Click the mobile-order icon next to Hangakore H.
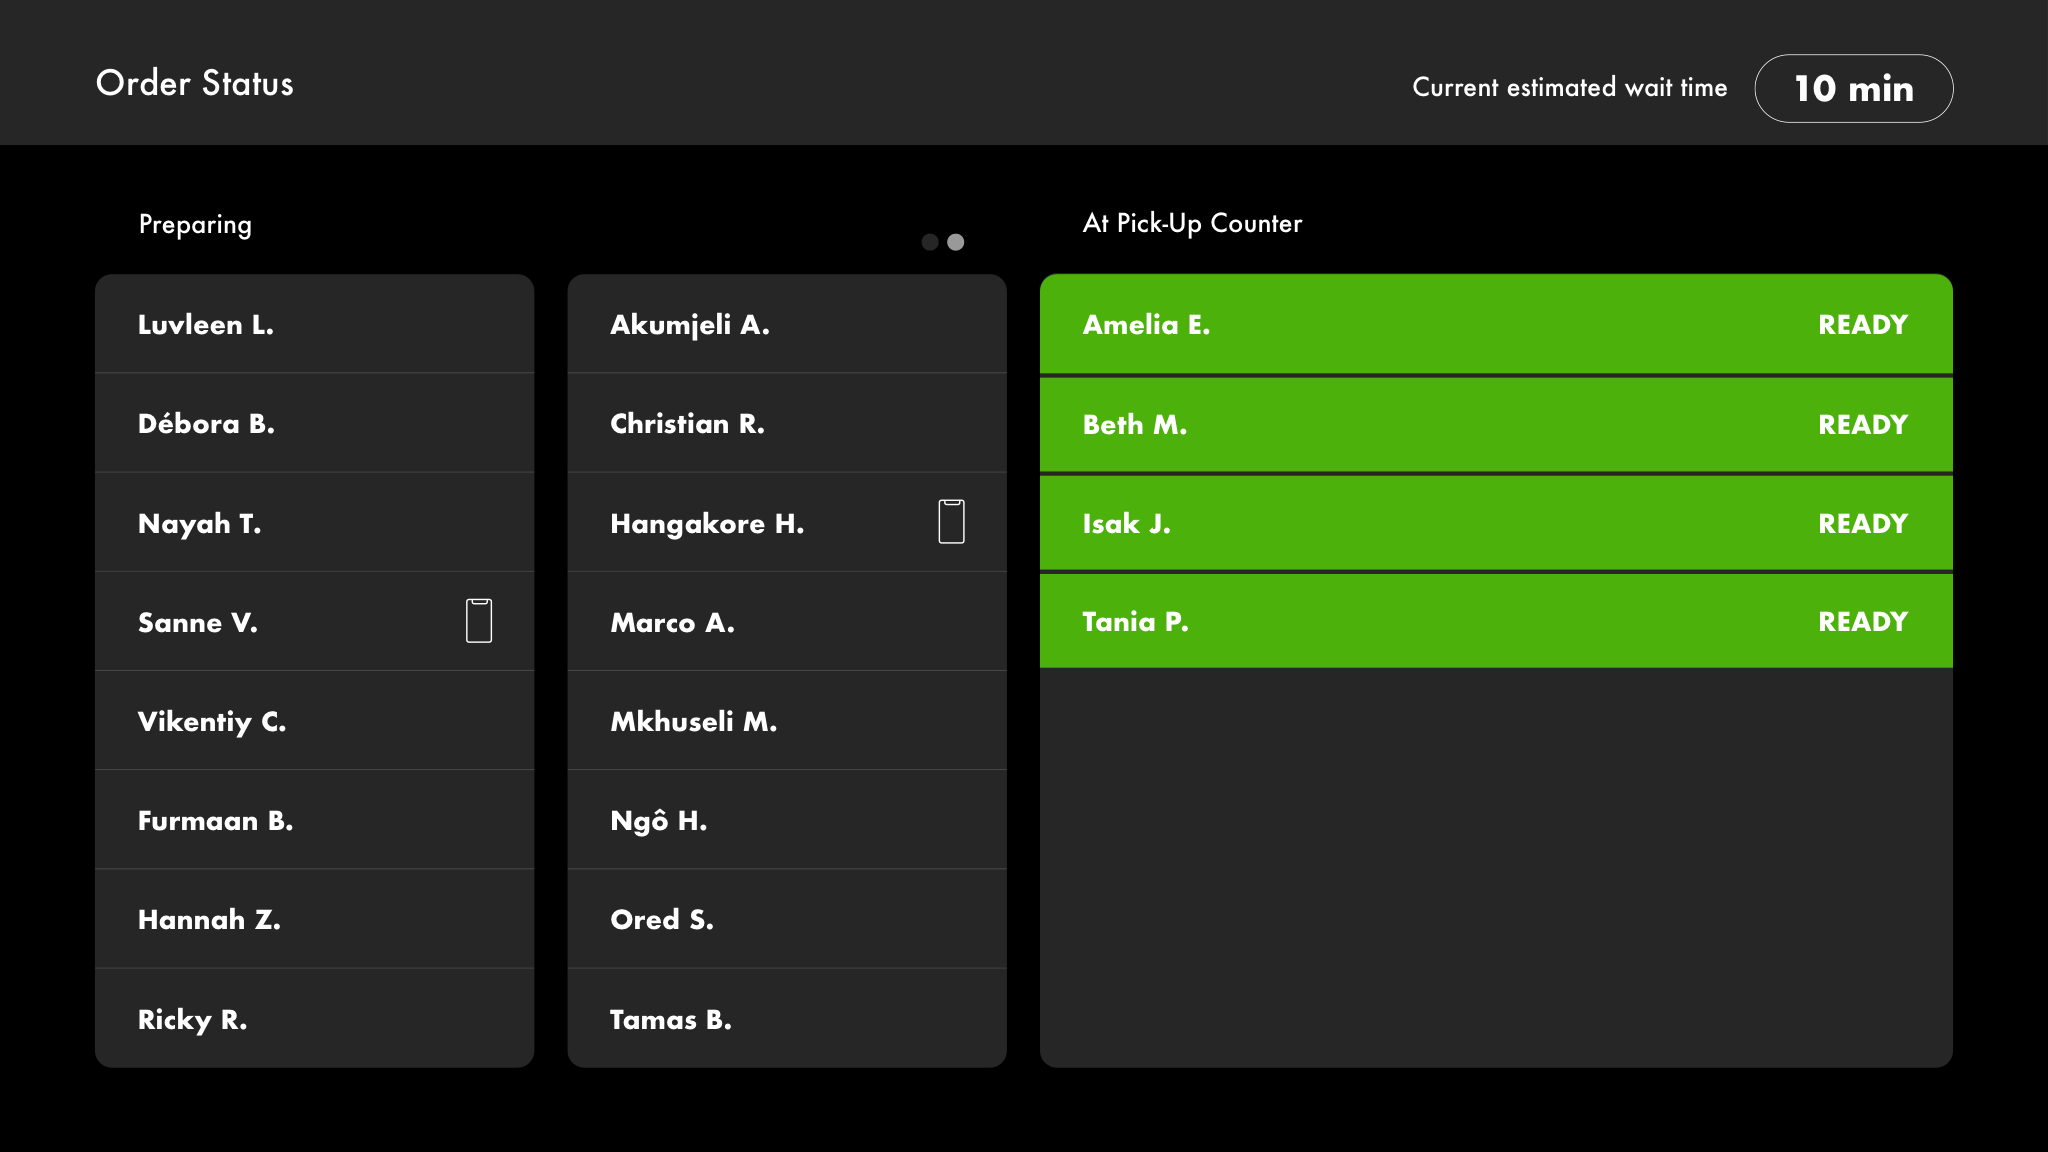This screenshot has height=1152, width=2048. pyautogui.click(x=951, y=522)
